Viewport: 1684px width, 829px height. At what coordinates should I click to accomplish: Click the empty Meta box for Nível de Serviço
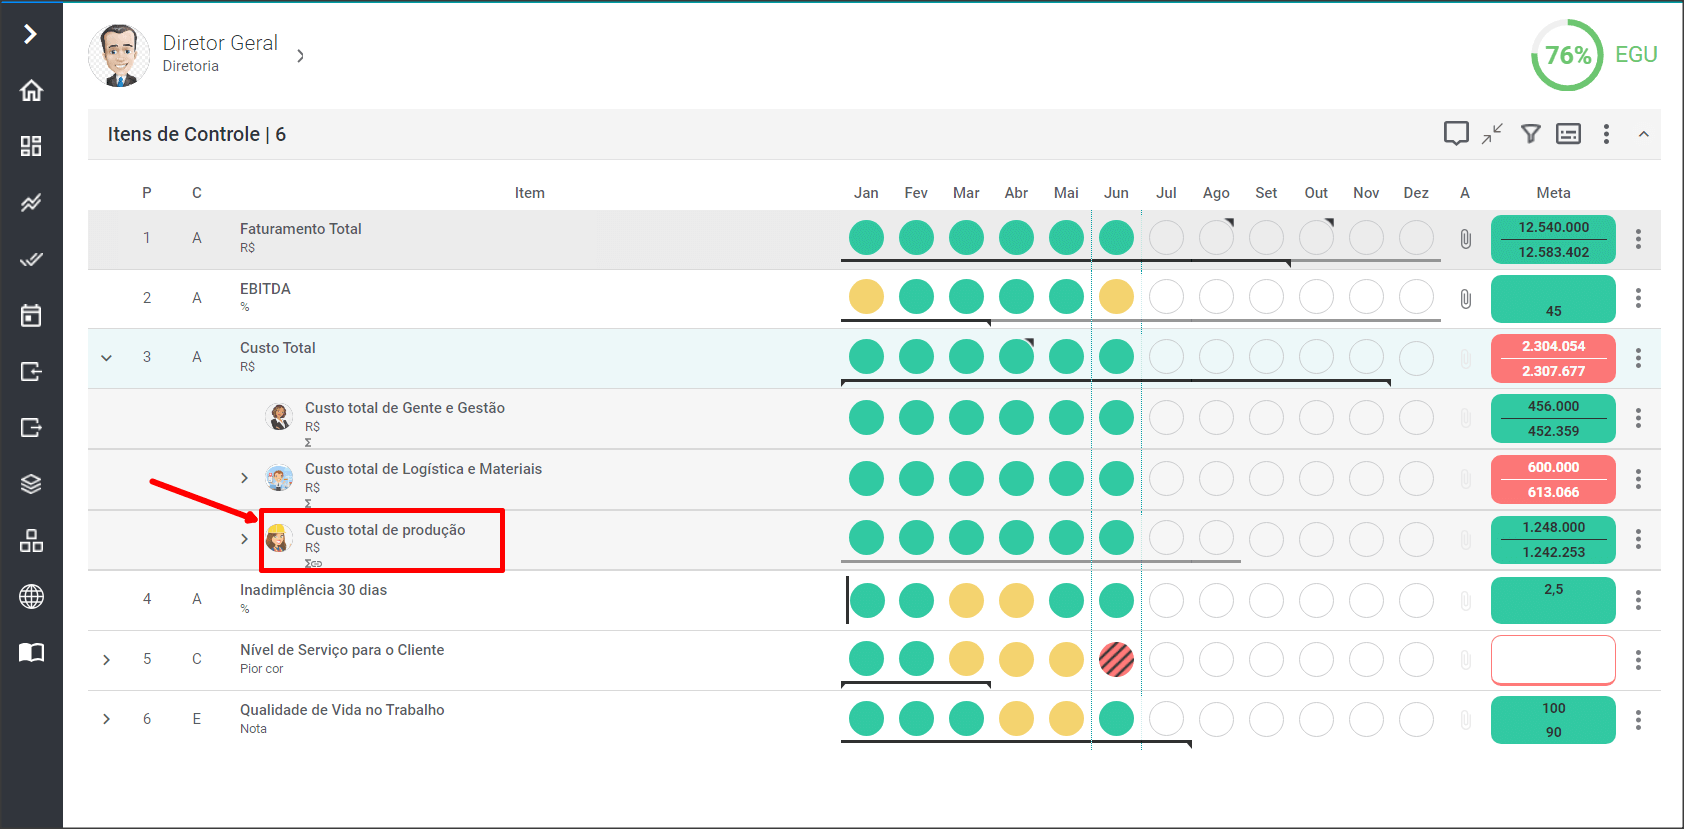point(1553,660)
